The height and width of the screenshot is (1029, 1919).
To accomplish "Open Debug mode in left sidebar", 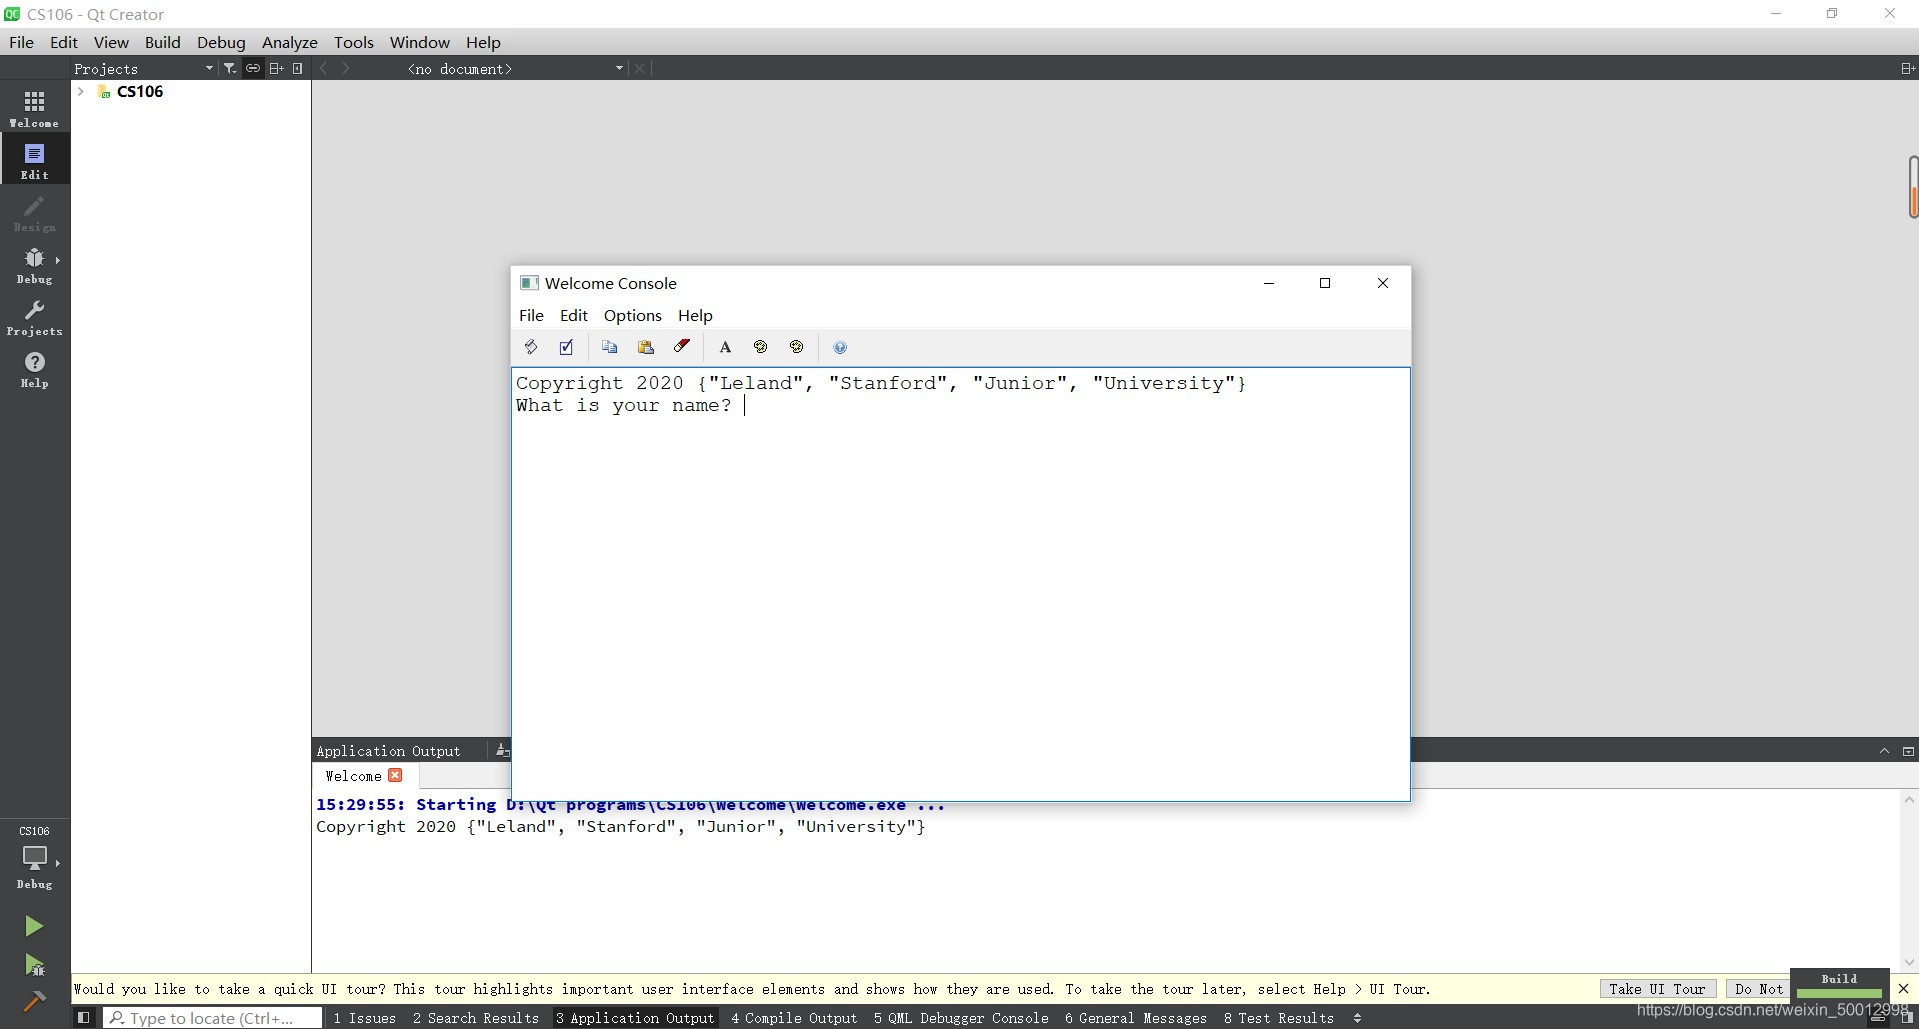I will click(x=34, y=264).
